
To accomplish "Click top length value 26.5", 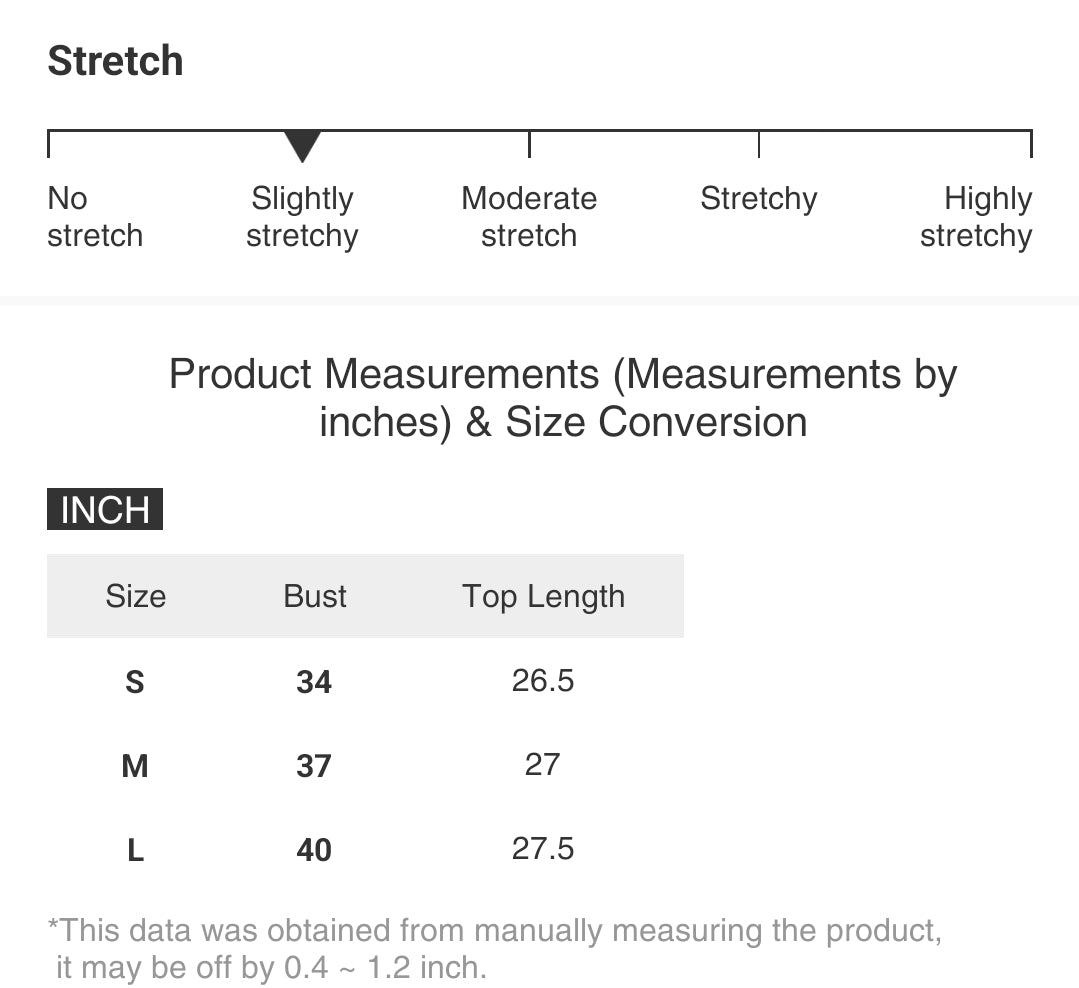I will pos(543,681).
